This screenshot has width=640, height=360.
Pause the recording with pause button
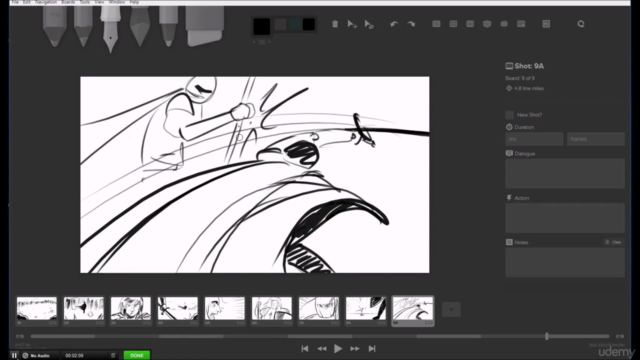coord(14,356)
